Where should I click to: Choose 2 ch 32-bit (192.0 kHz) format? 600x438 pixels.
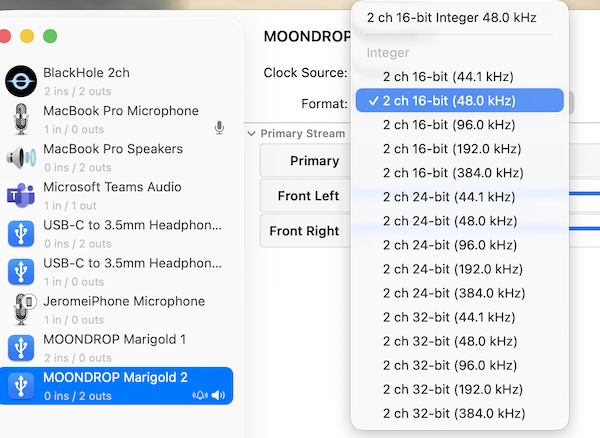click(x=460, y=389)
